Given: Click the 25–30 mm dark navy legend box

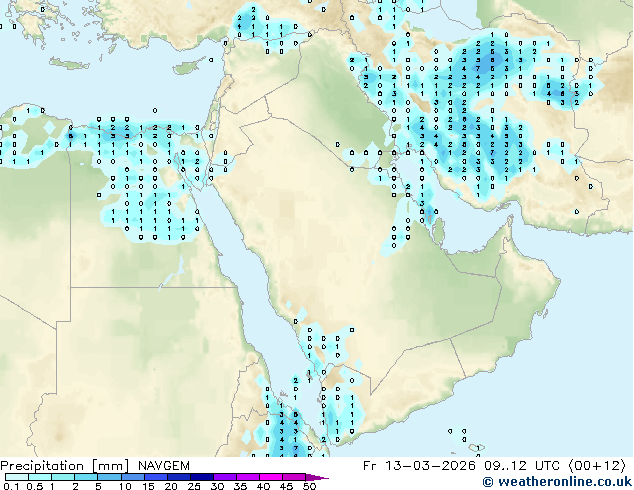Looking at the screenshot, I should click(202, 477).
